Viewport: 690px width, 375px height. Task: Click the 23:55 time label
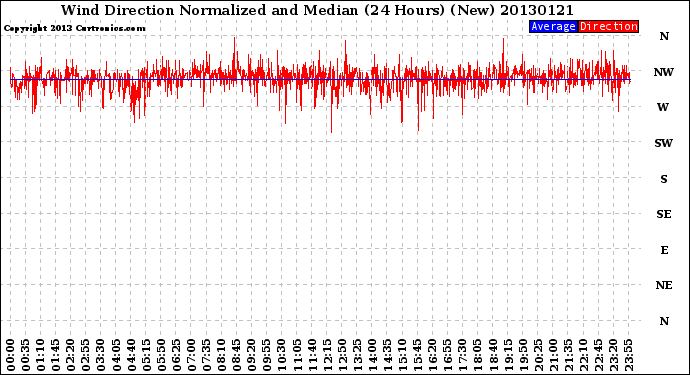[629, 355]
